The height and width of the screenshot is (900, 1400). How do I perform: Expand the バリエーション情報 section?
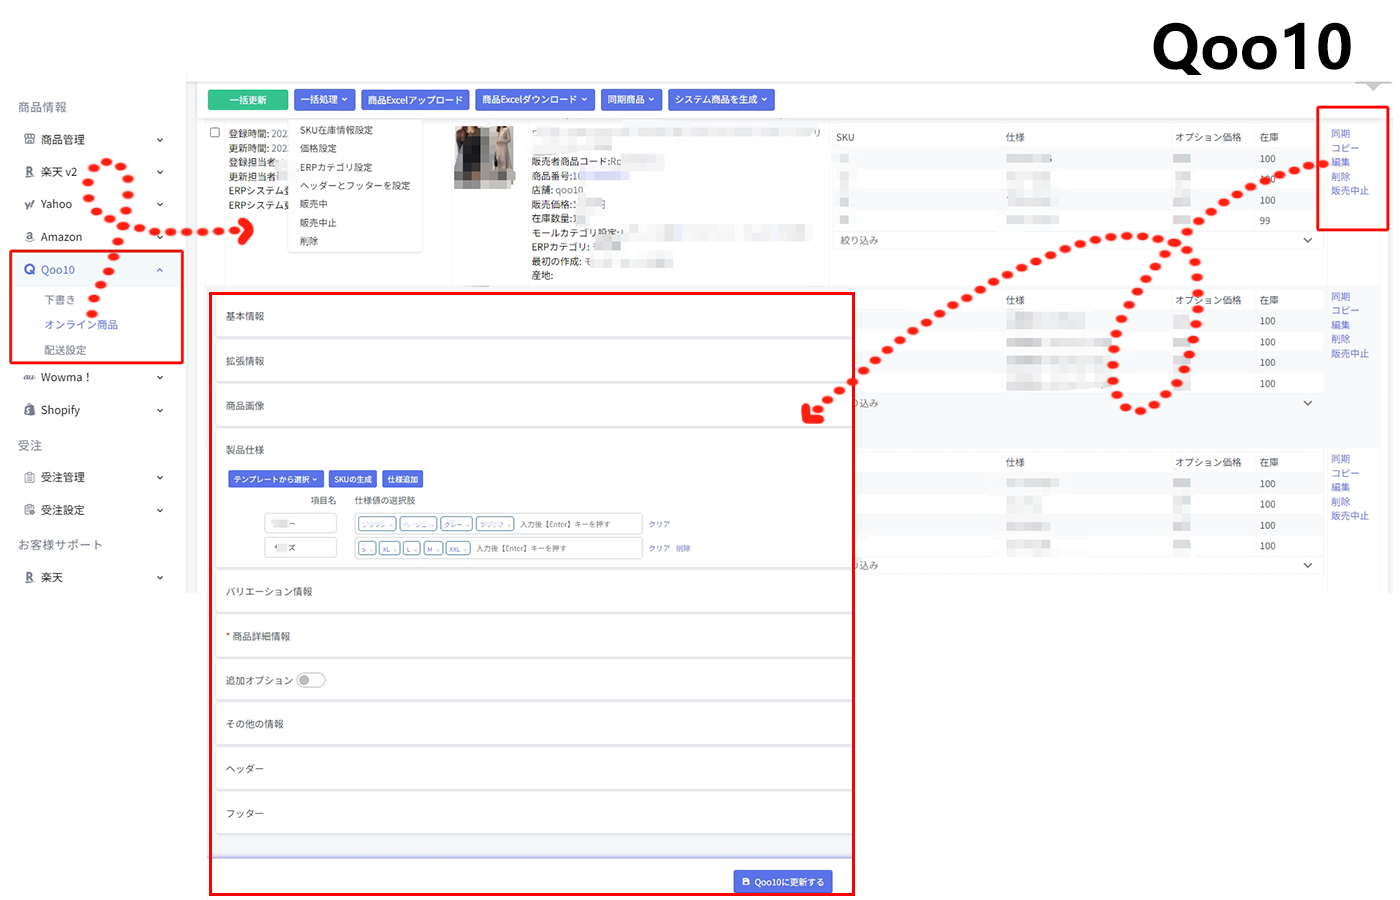point(534,592)
